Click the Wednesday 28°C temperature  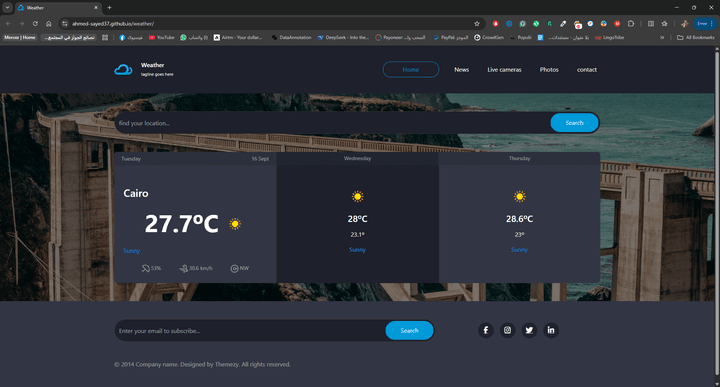point(357,219)
